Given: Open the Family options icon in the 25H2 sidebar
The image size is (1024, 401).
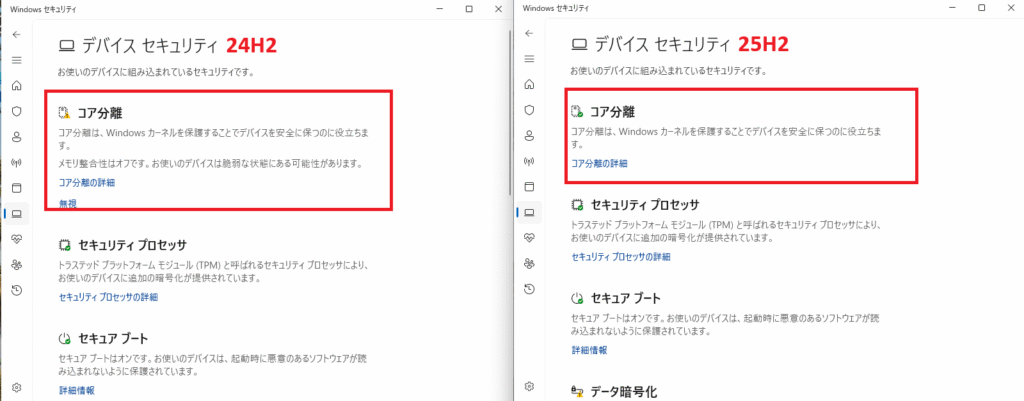Looking at the screenshot, I should pyautogui.click(x=528, y=264).
